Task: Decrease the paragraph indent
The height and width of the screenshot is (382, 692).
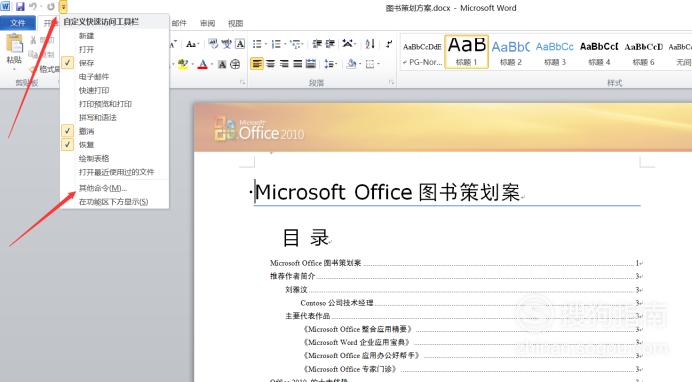Action: (x=316, y=44)
